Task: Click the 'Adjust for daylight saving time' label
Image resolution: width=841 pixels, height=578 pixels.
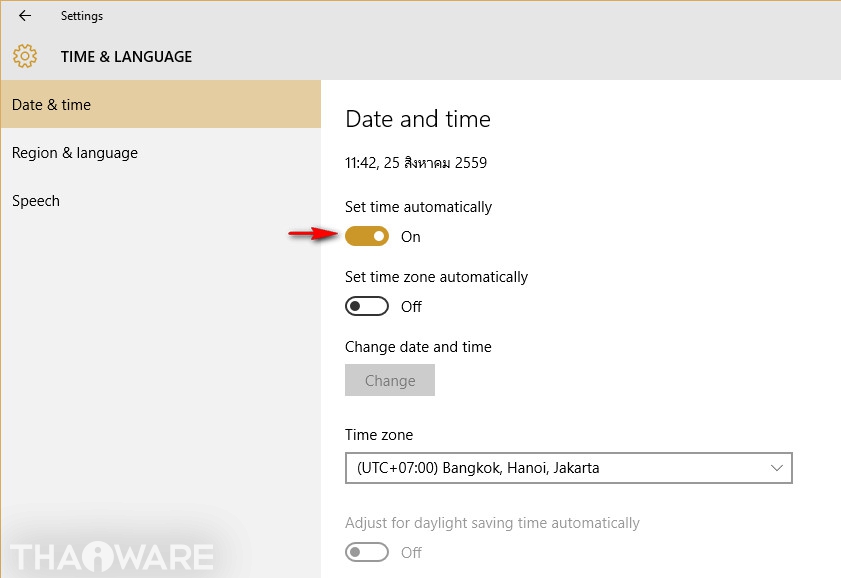Action: click(492, 523)
